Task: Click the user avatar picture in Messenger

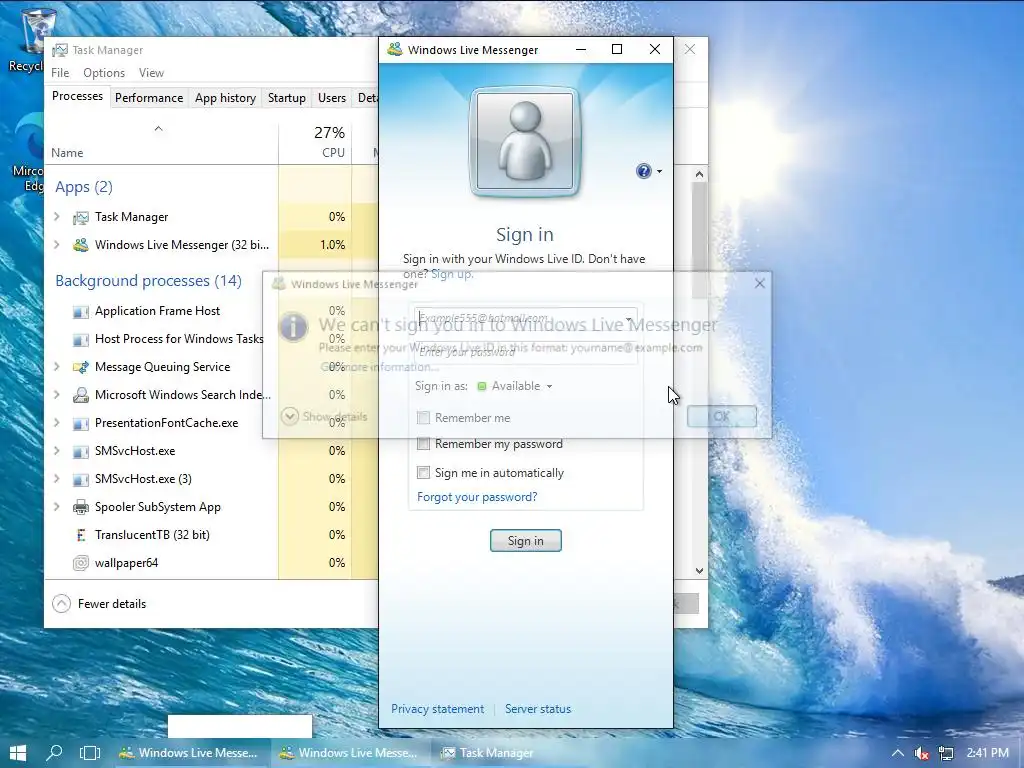Action: click(x=525, y=142)
